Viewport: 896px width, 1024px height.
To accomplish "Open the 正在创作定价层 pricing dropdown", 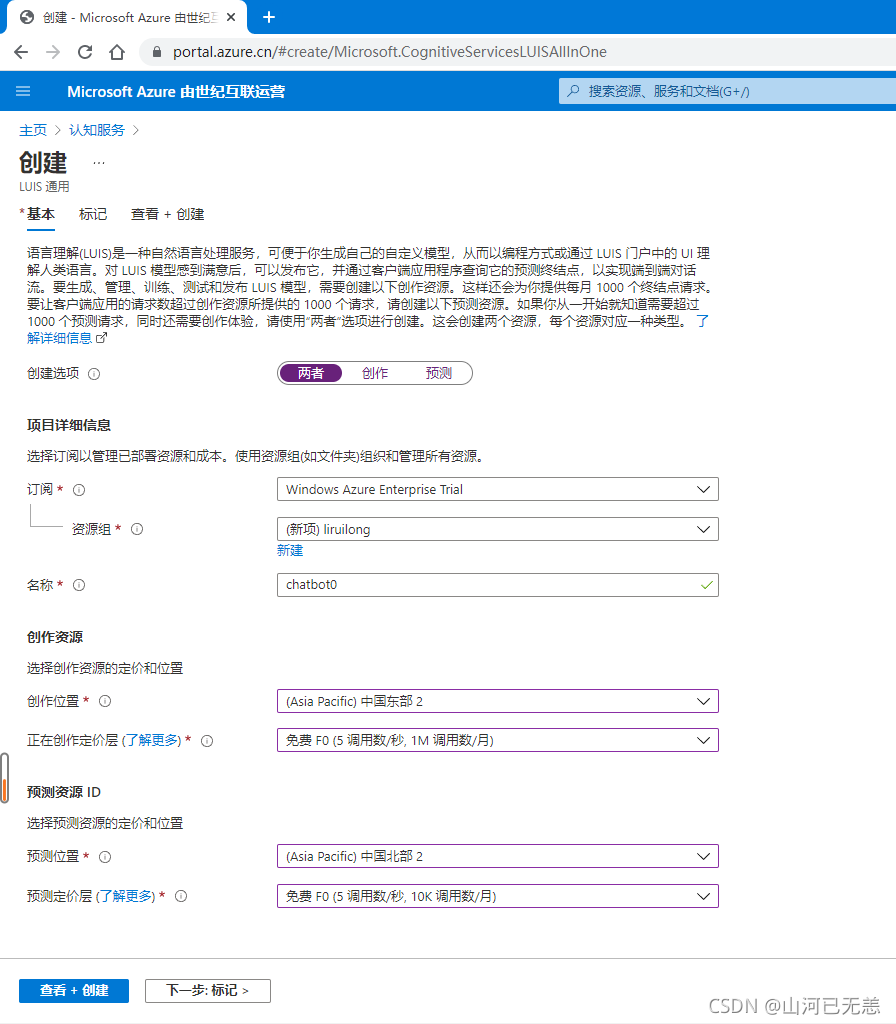I will pos(498,741).
